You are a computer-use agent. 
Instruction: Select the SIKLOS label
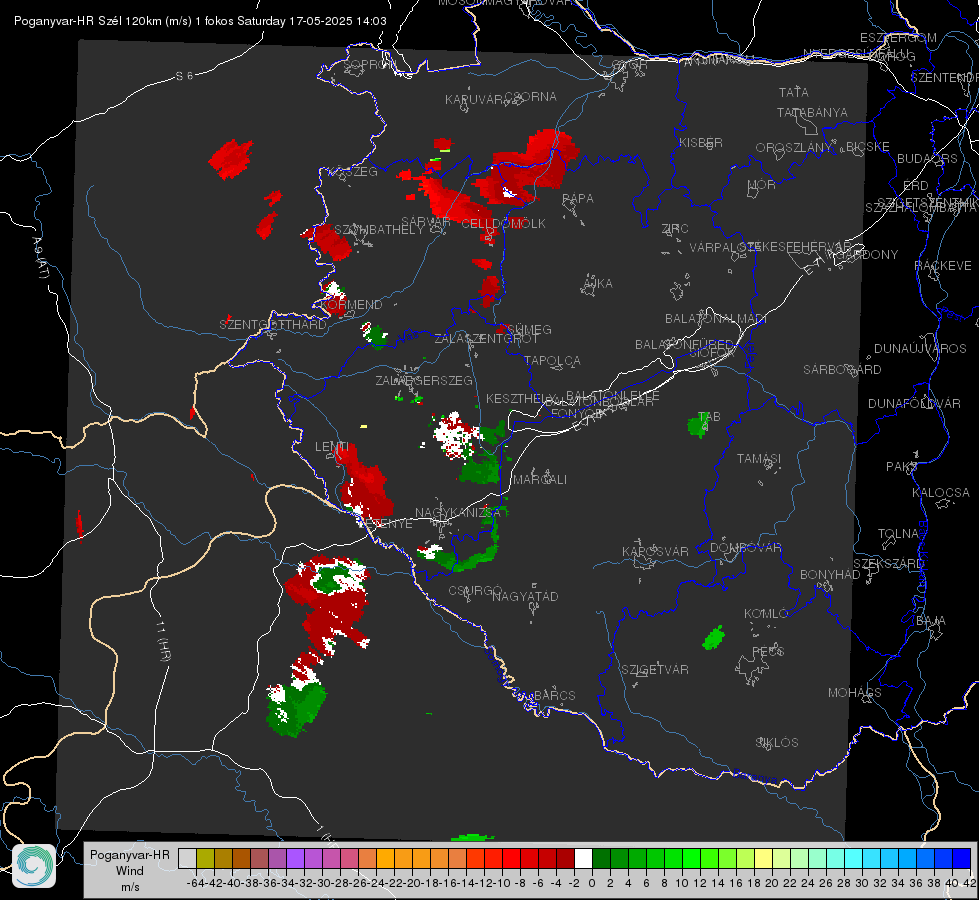(777, 743)
